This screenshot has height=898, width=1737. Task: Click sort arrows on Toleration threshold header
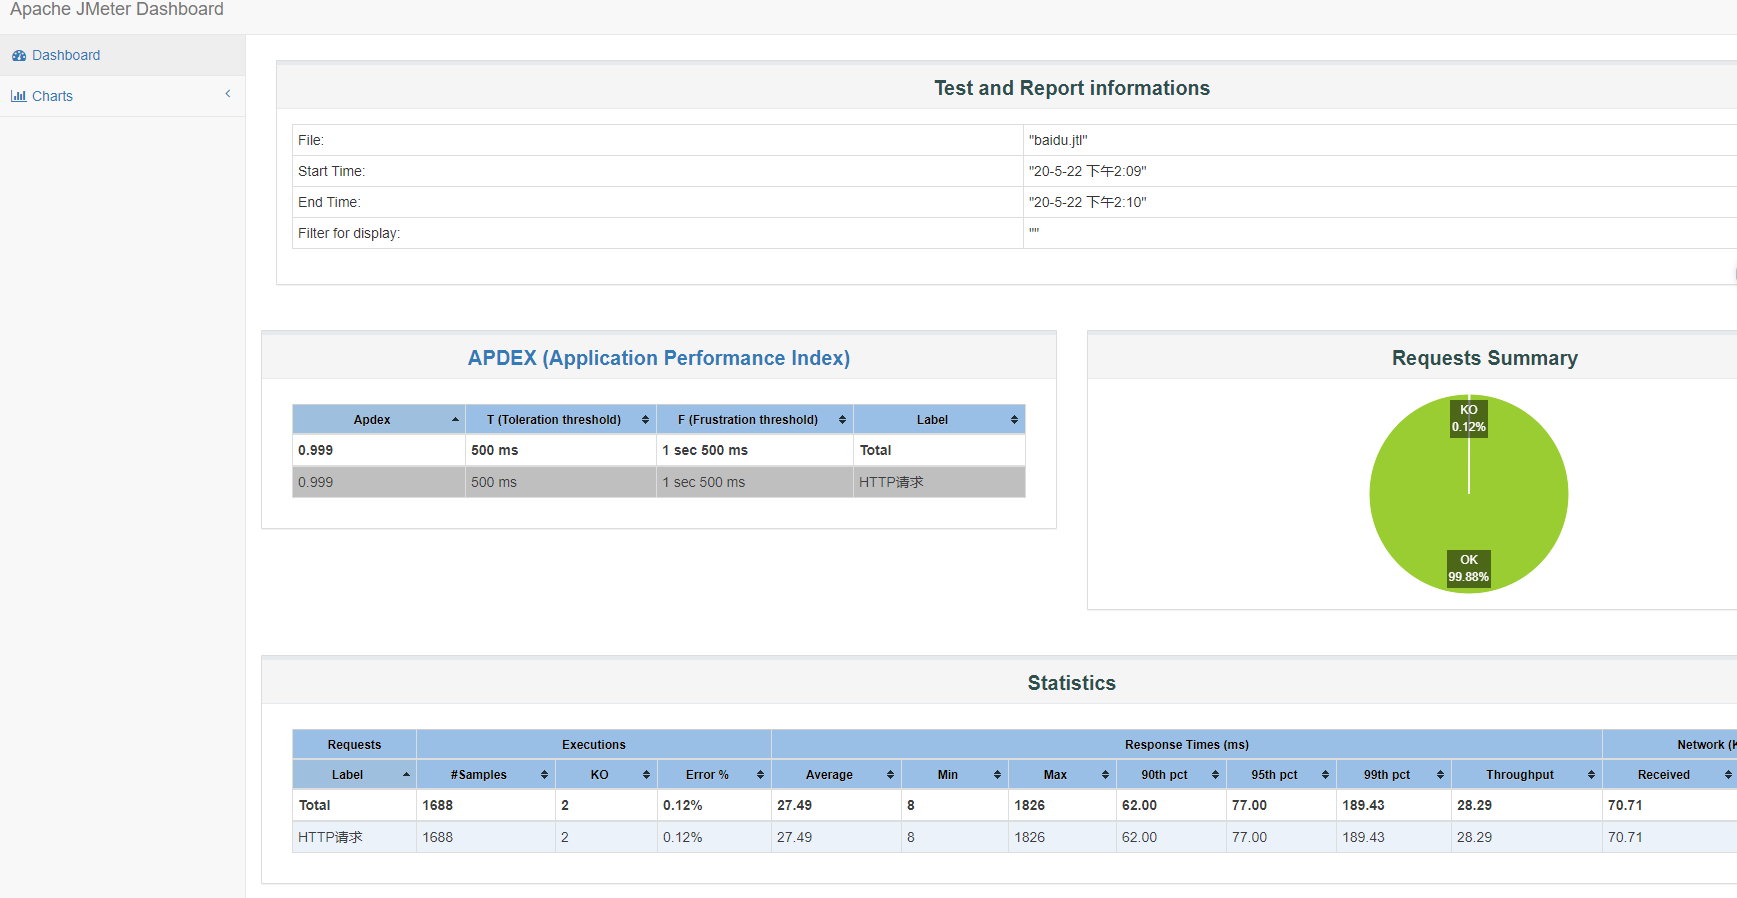pyautogui.click(x=646, y=420)
